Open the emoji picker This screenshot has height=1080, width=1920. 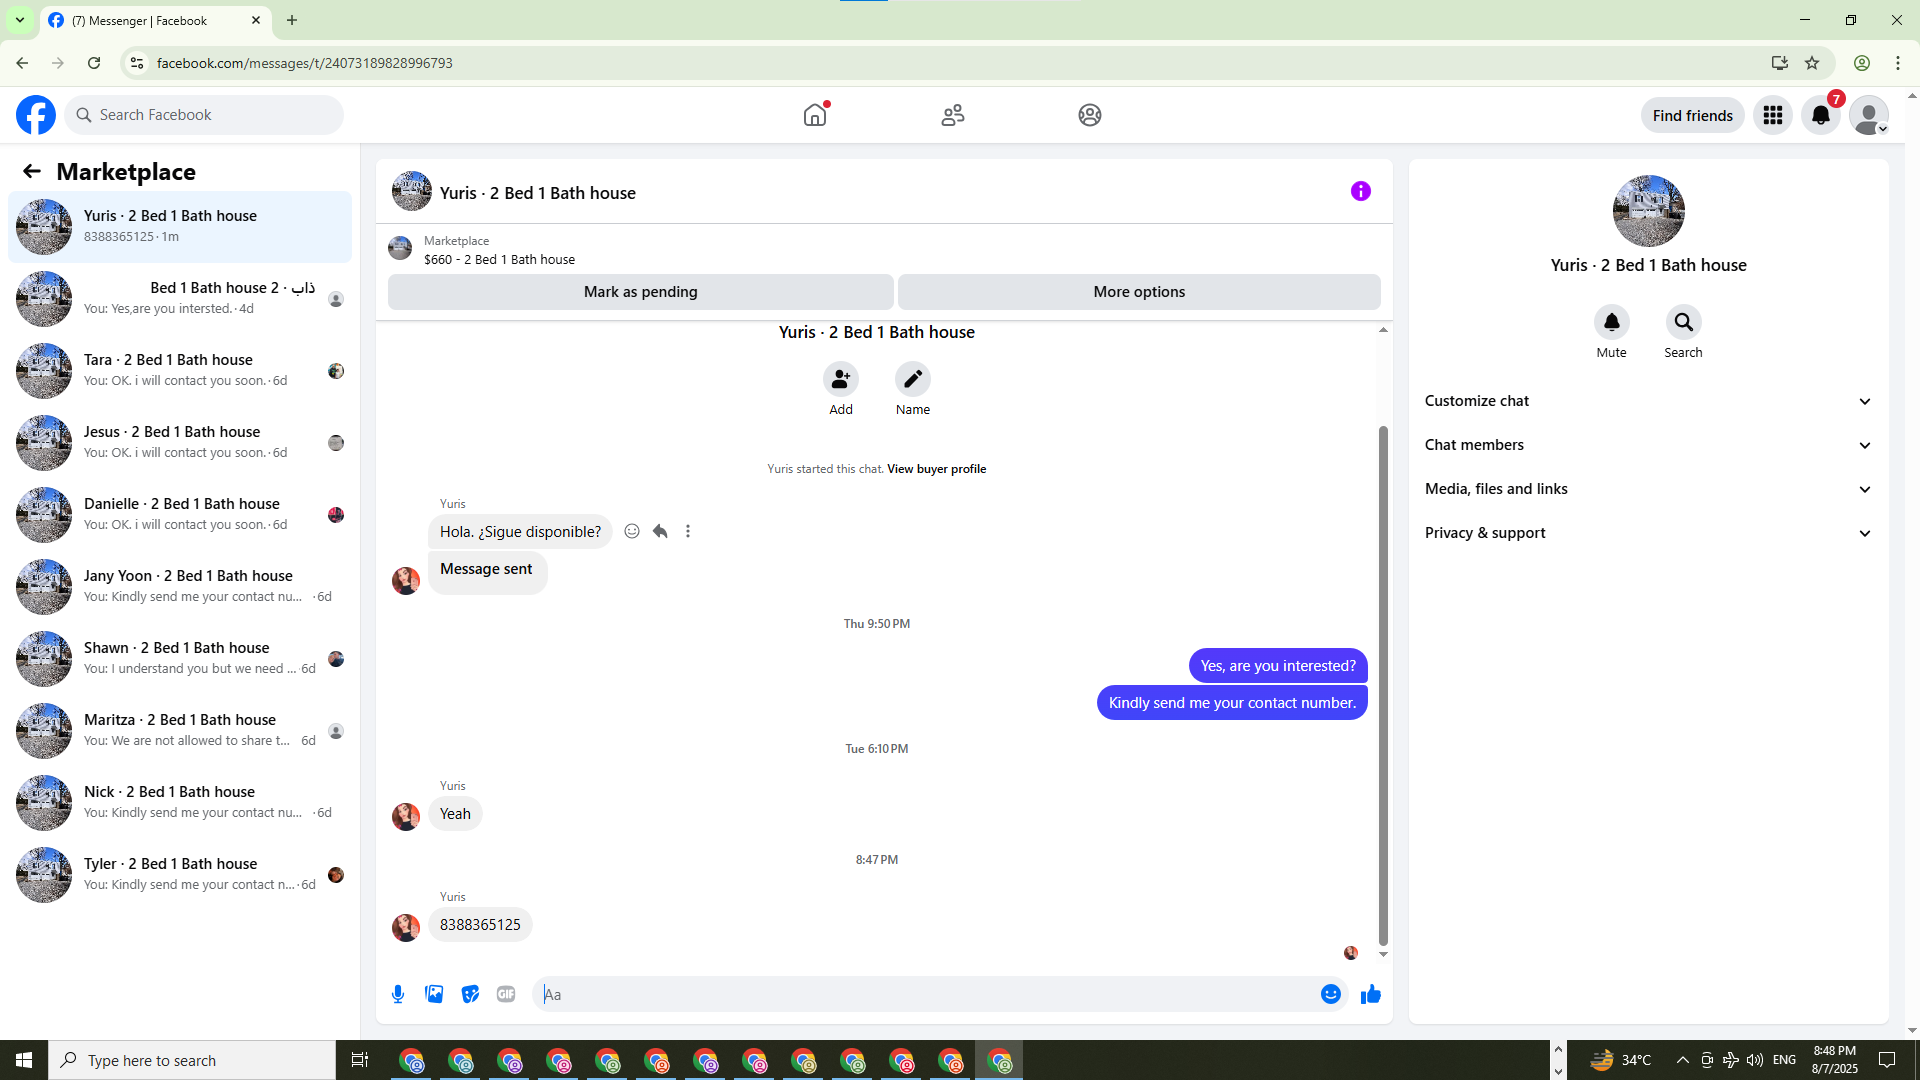pyautogui.click(x=1331, y=994)
